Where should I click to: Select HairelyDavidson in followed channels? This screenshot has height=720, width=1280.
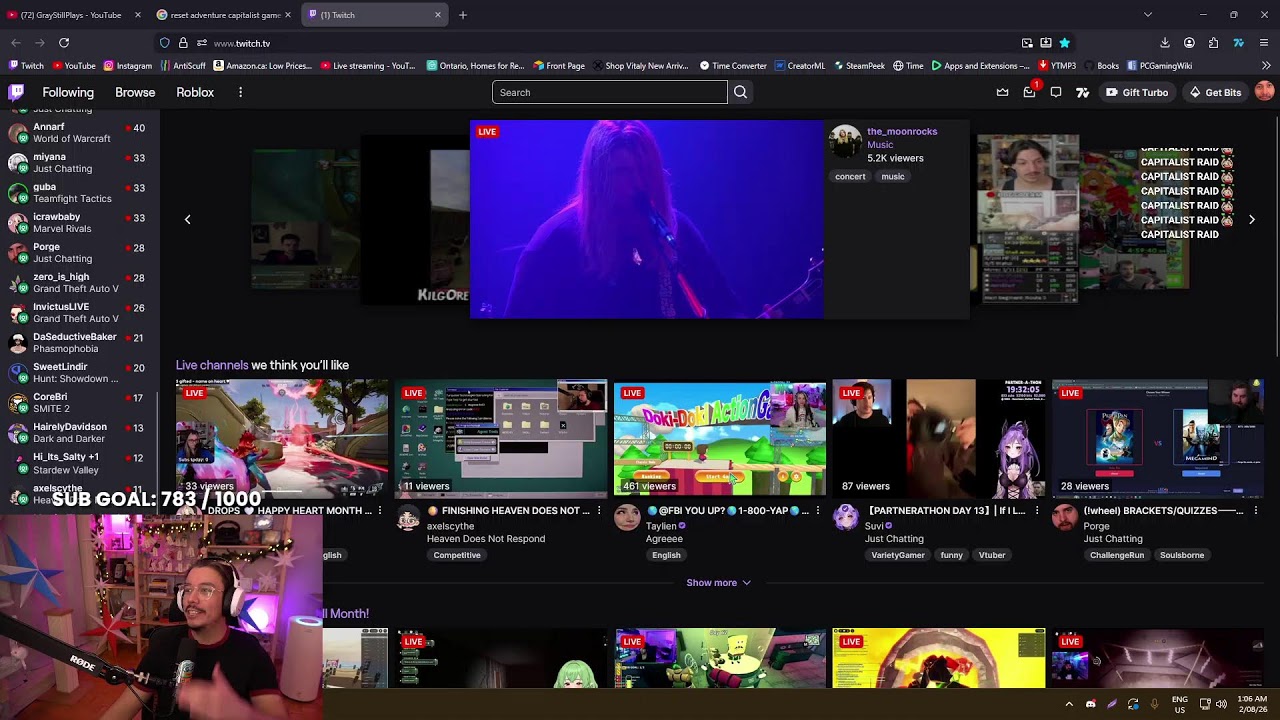[79, 433]
